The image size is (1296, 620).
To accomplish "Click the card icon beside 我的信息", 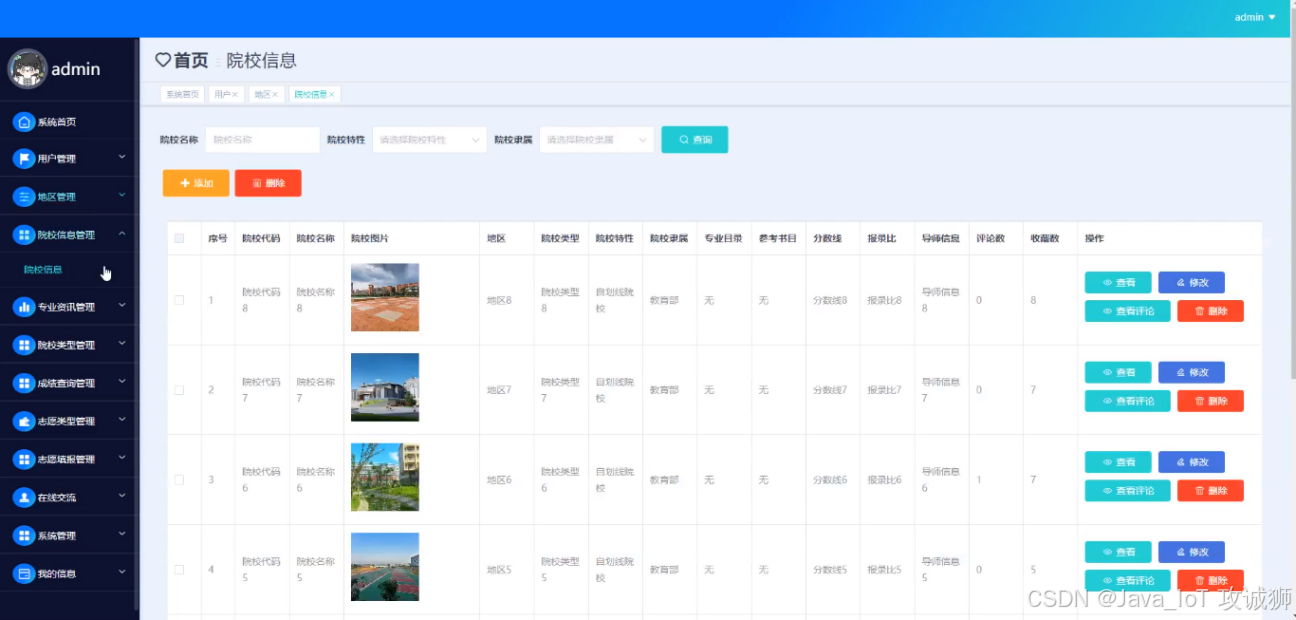I will (24, 574).
